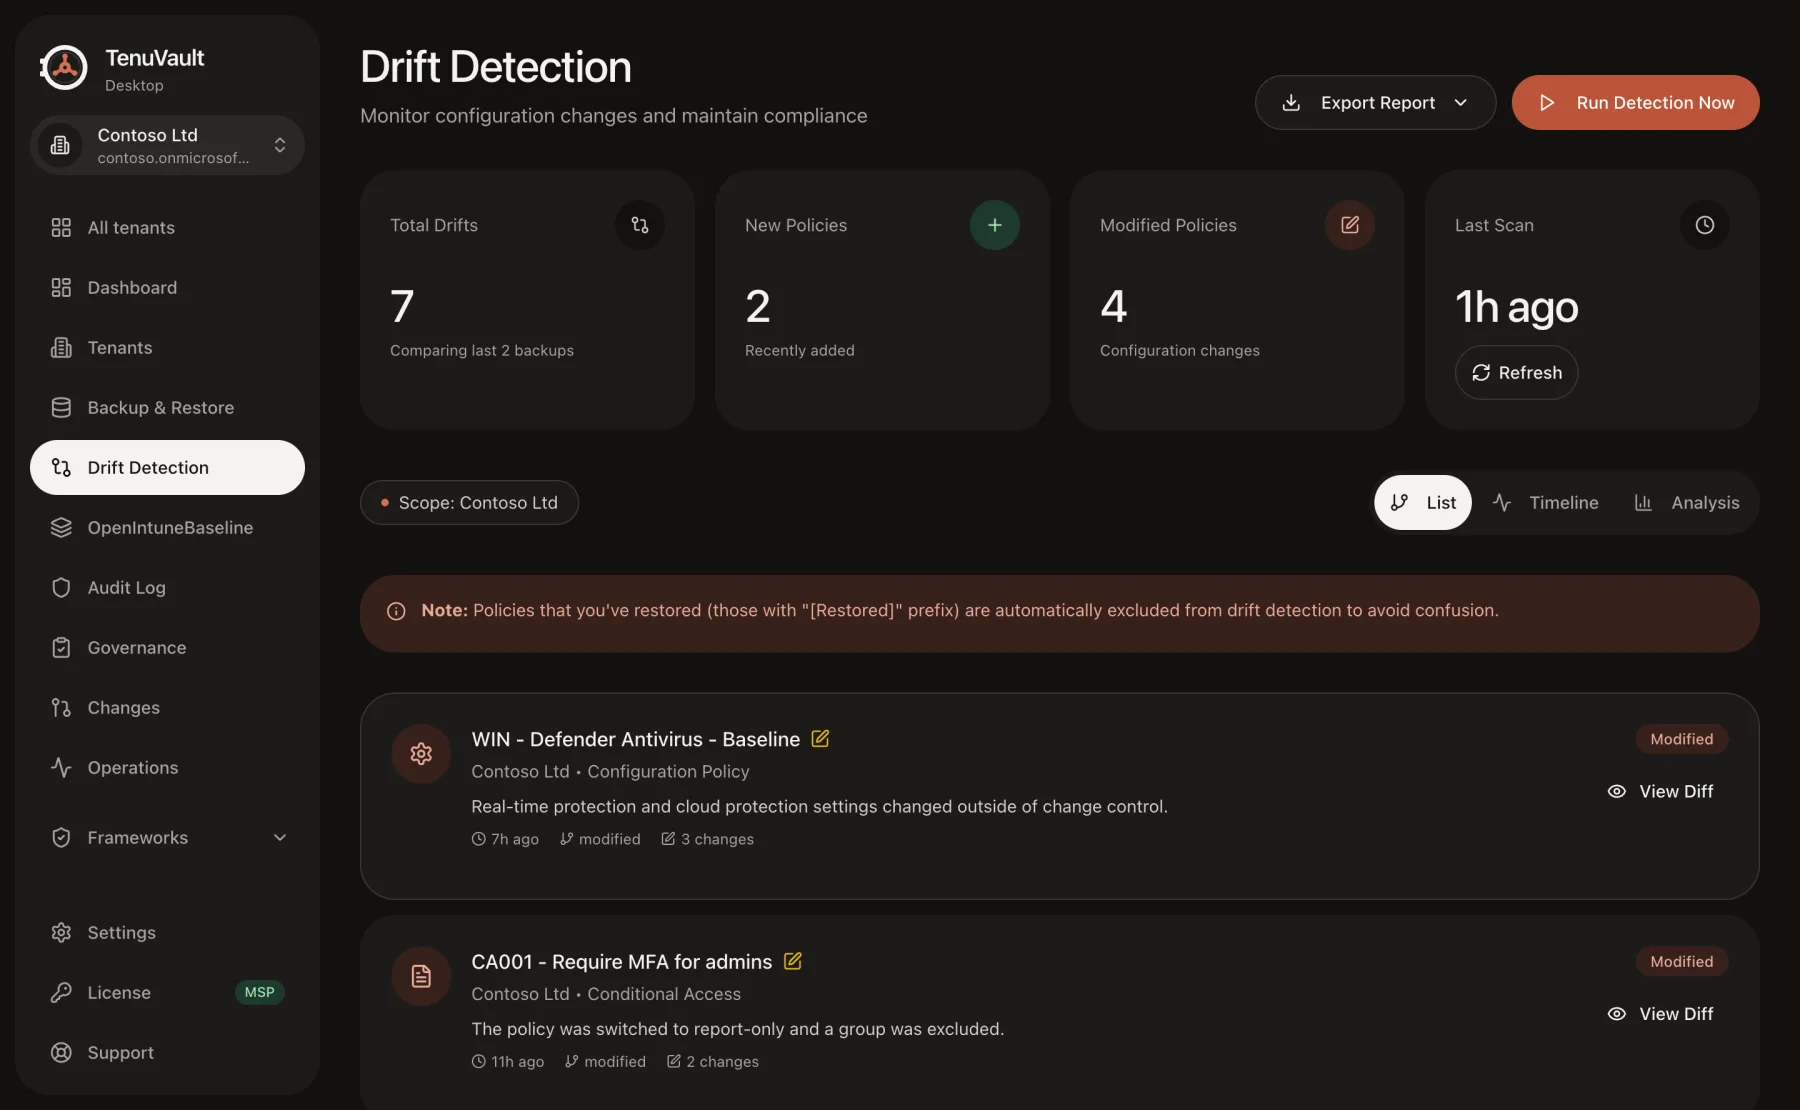Run Detection Now
1800x1110 pixels.
[x=1635, y=102]
